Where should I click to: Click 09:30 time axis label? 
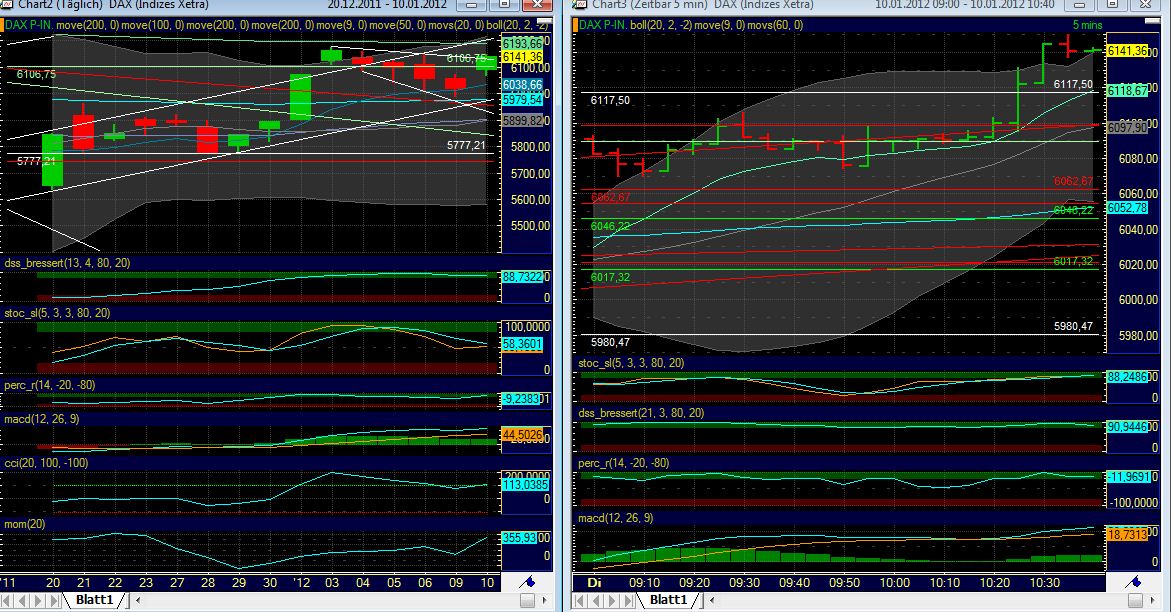click(x=745, y=583)
